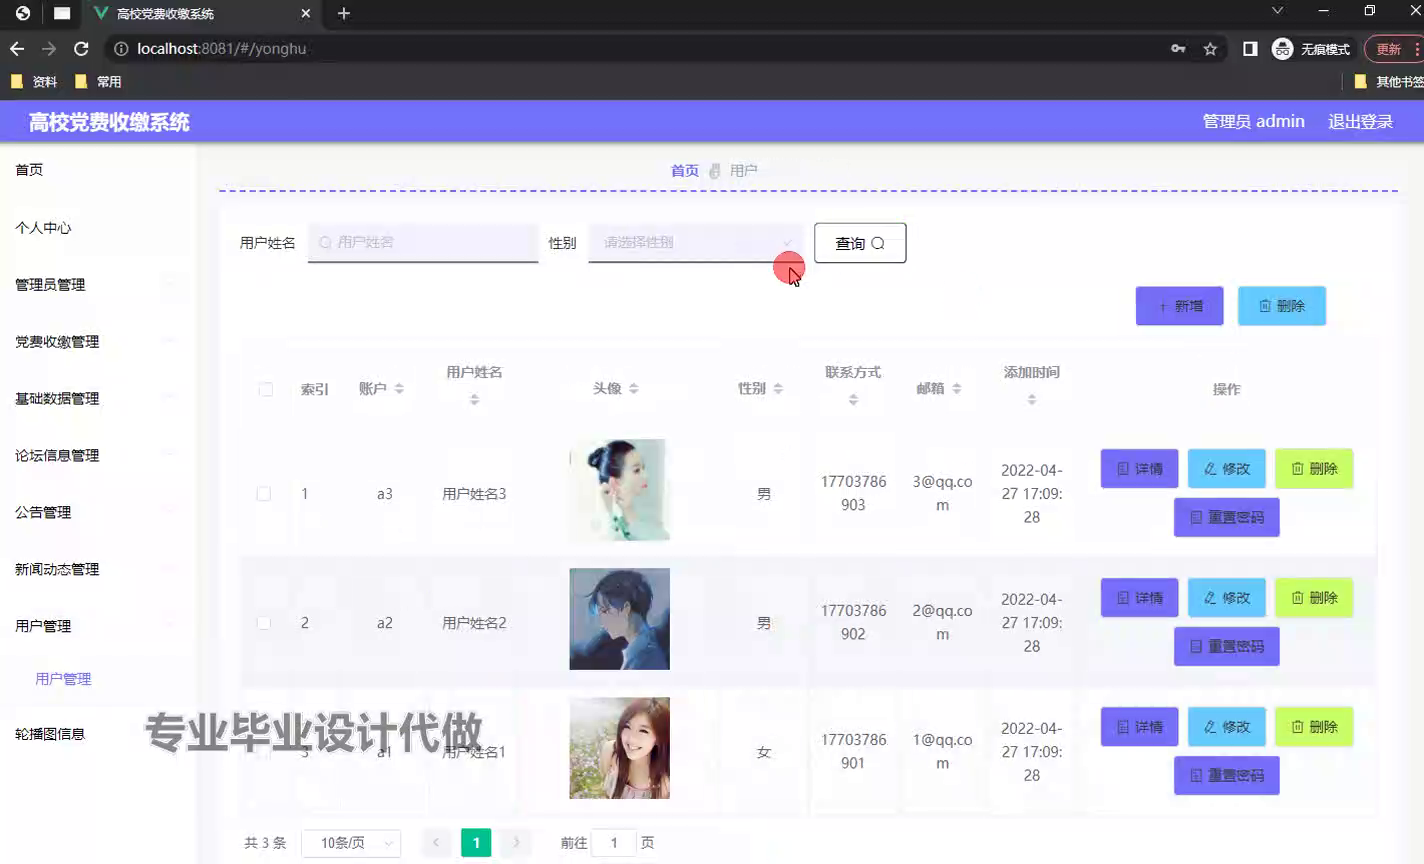Close the 高校党费收缴系统 tab
The height and width of the screenshot is (864, 1424).
tap(306, 13)
